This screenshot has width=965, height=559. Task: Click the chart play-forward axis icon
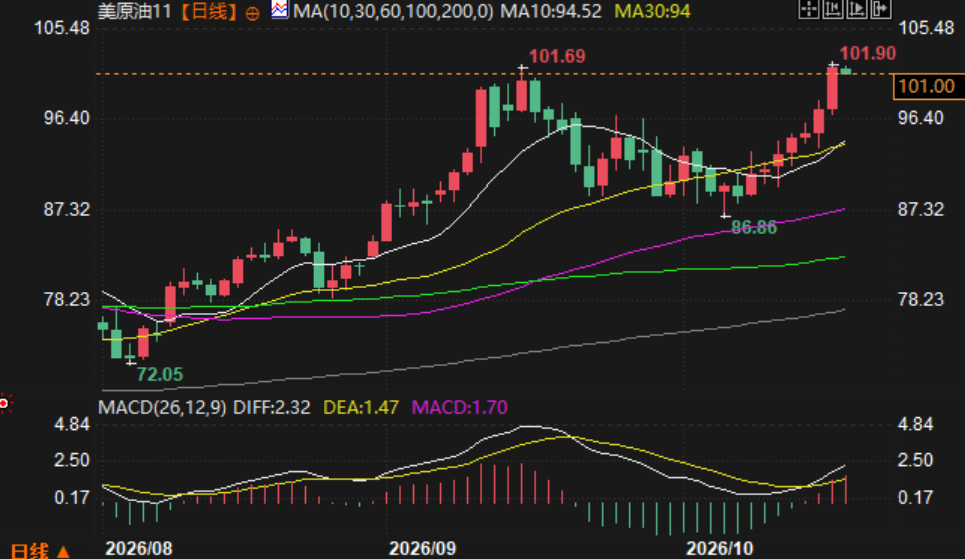[857, 9]
